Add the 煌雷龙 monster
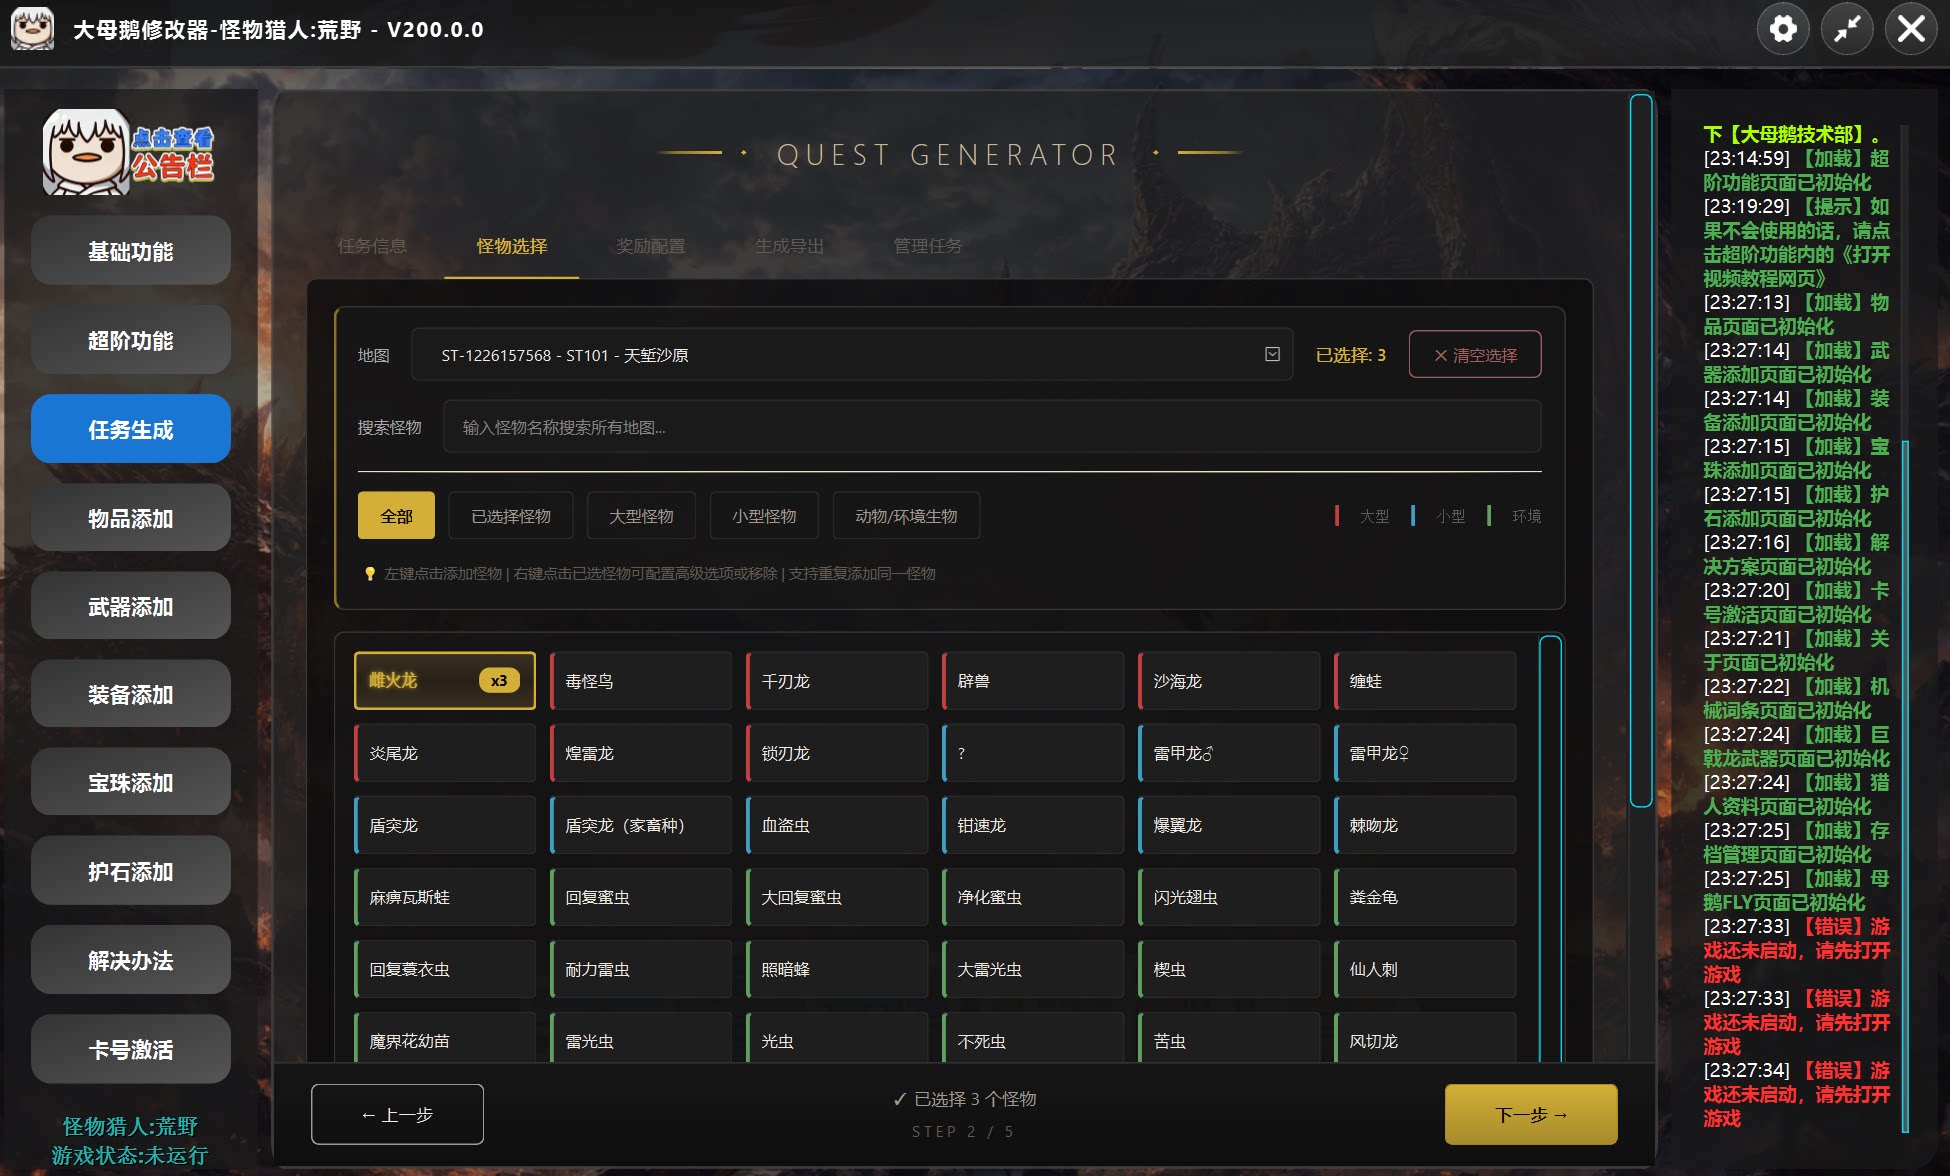 pos(641,753)
